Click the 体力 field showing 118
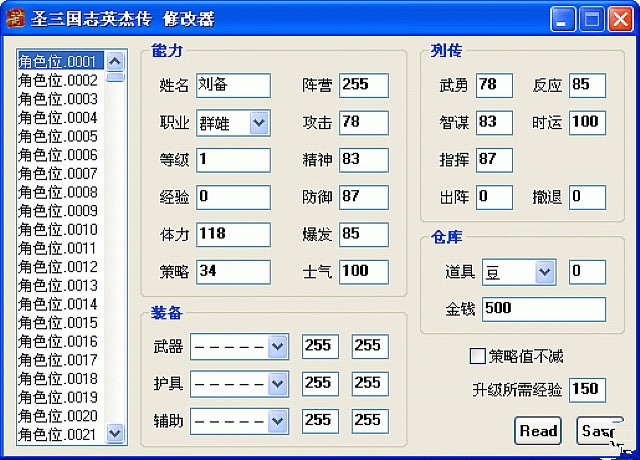 point(233,234)
